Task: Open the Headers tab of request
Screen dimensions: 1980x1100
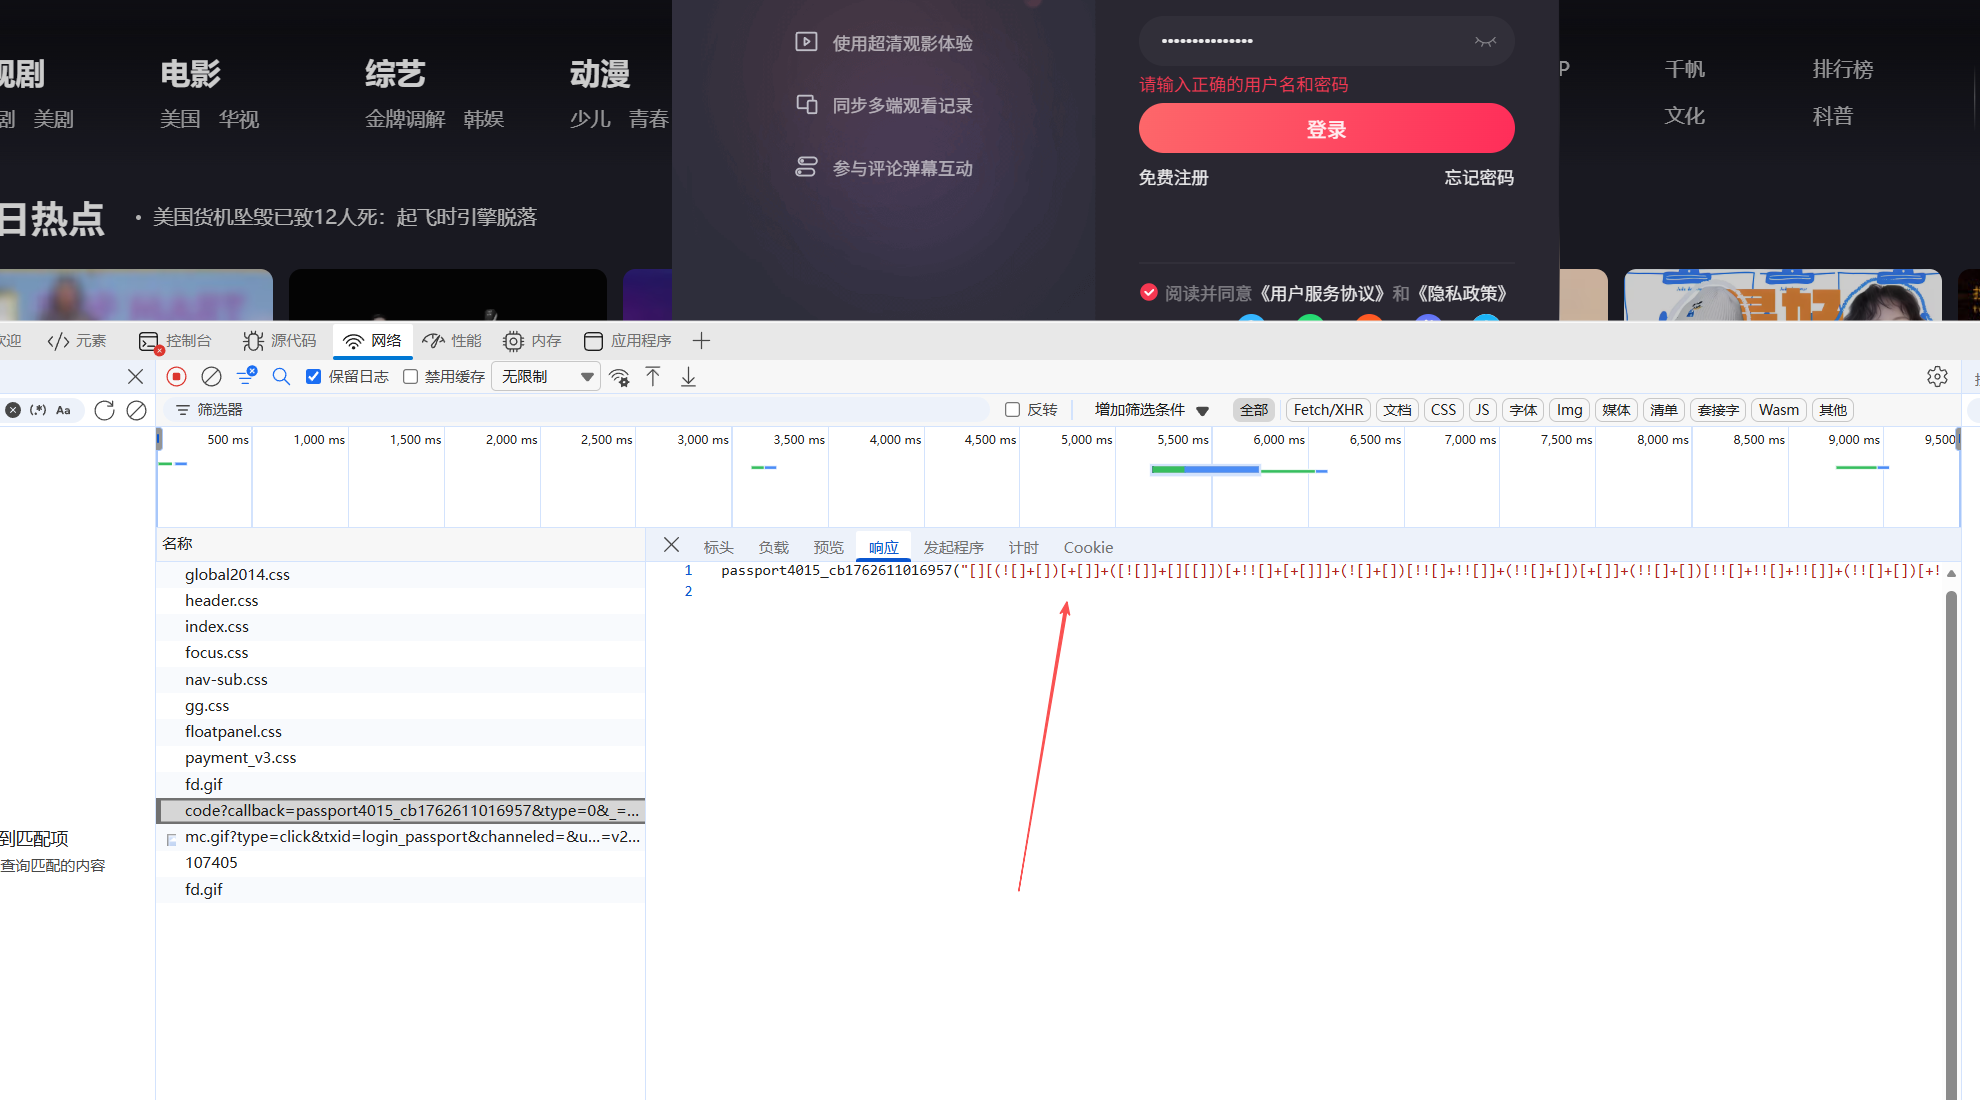Action: [718, 548]
